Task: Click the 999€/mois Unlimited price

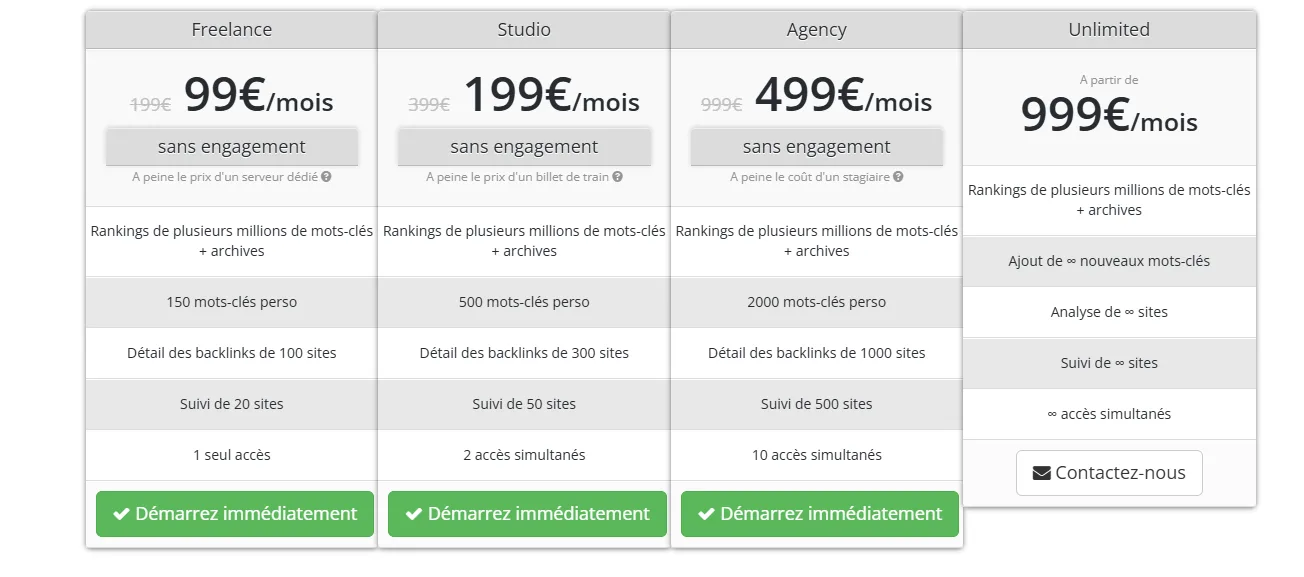Action: 1109,116
